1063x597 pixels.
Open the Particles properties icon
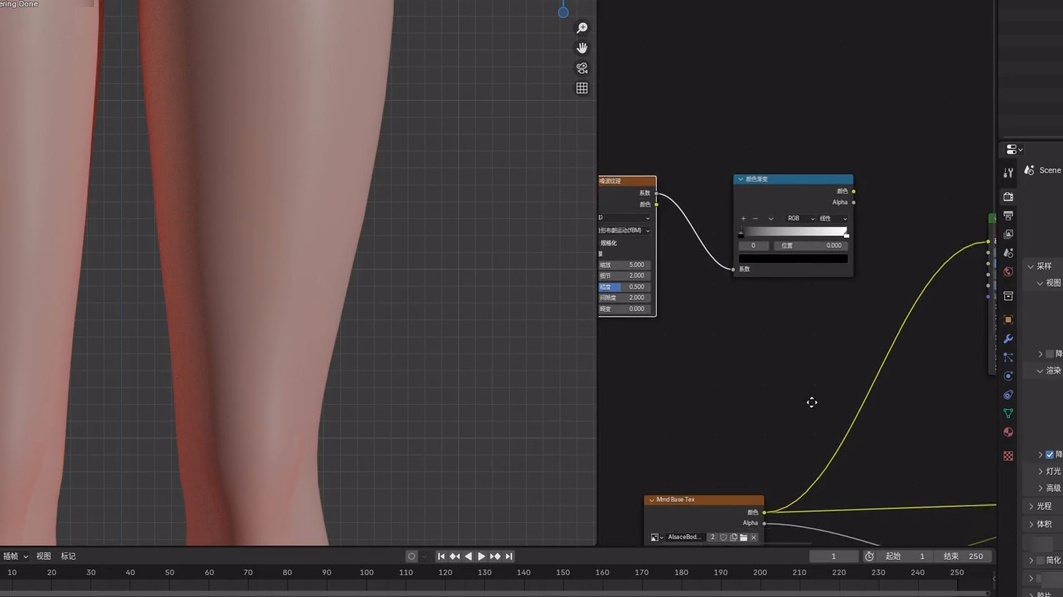pyautogui.click(x=1008, y=357)
